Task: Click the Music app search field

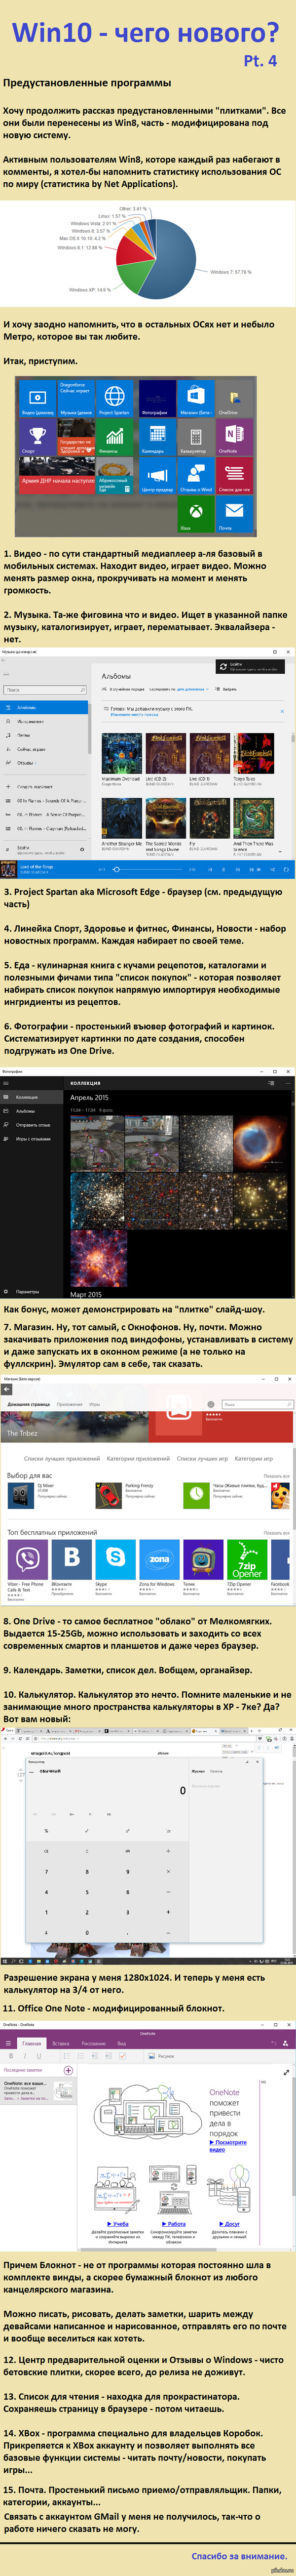Action: [45, 690]
